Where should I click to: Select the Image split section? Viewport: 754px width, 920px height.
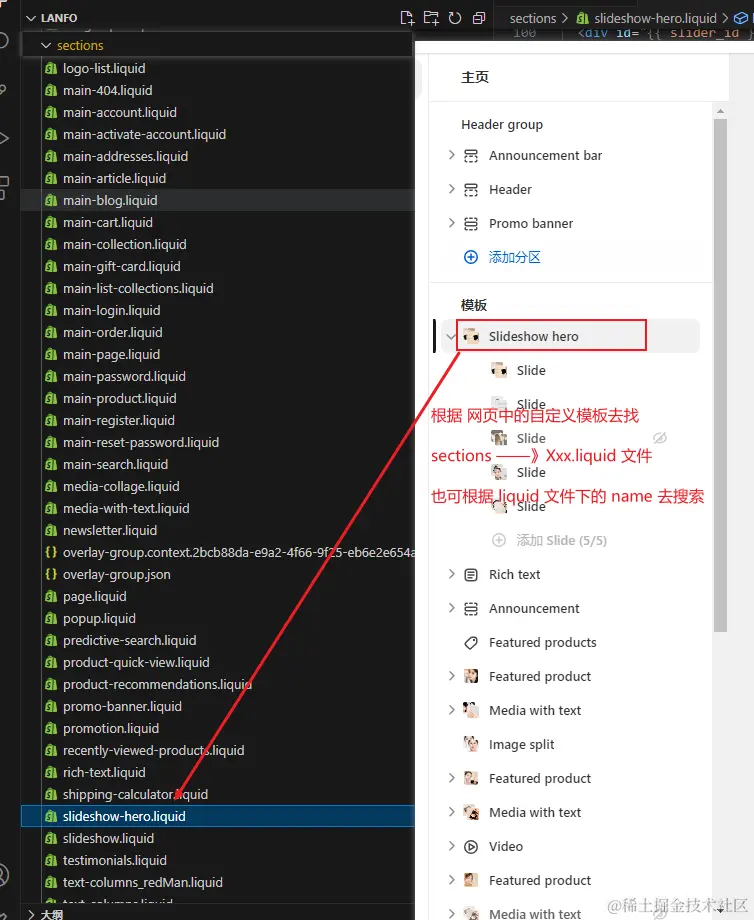pyautogui.click(x=522, y=745)
